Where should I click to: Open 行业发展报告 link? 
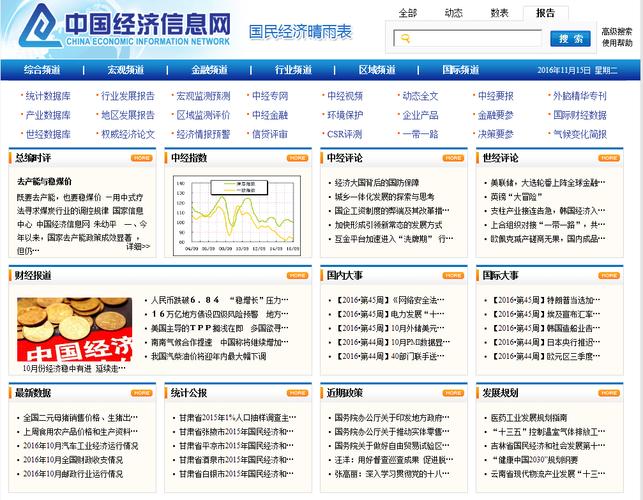[x=128, y=96]
